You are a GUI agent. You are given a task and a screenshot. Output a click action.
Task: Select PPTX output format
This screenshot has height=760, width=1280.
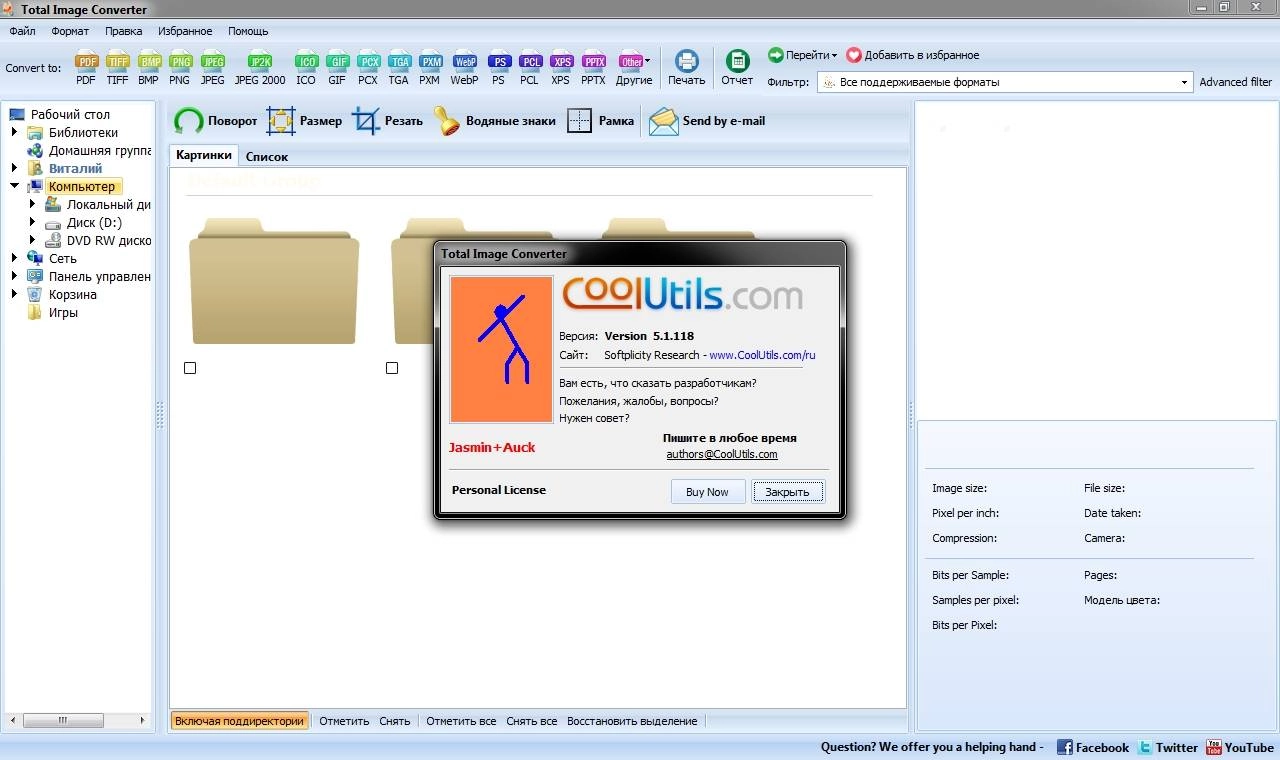[x=593, y=68]
